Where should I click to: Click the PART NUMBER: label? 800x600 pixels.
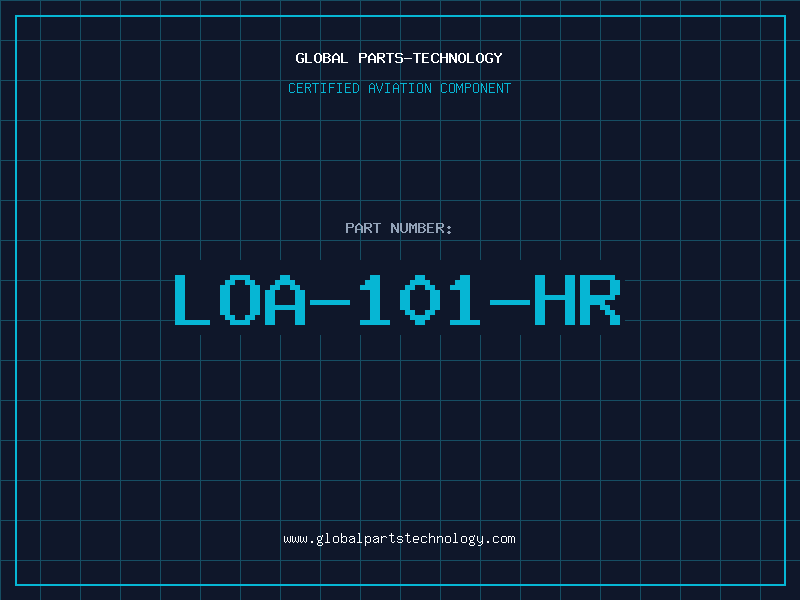point(398,228)
